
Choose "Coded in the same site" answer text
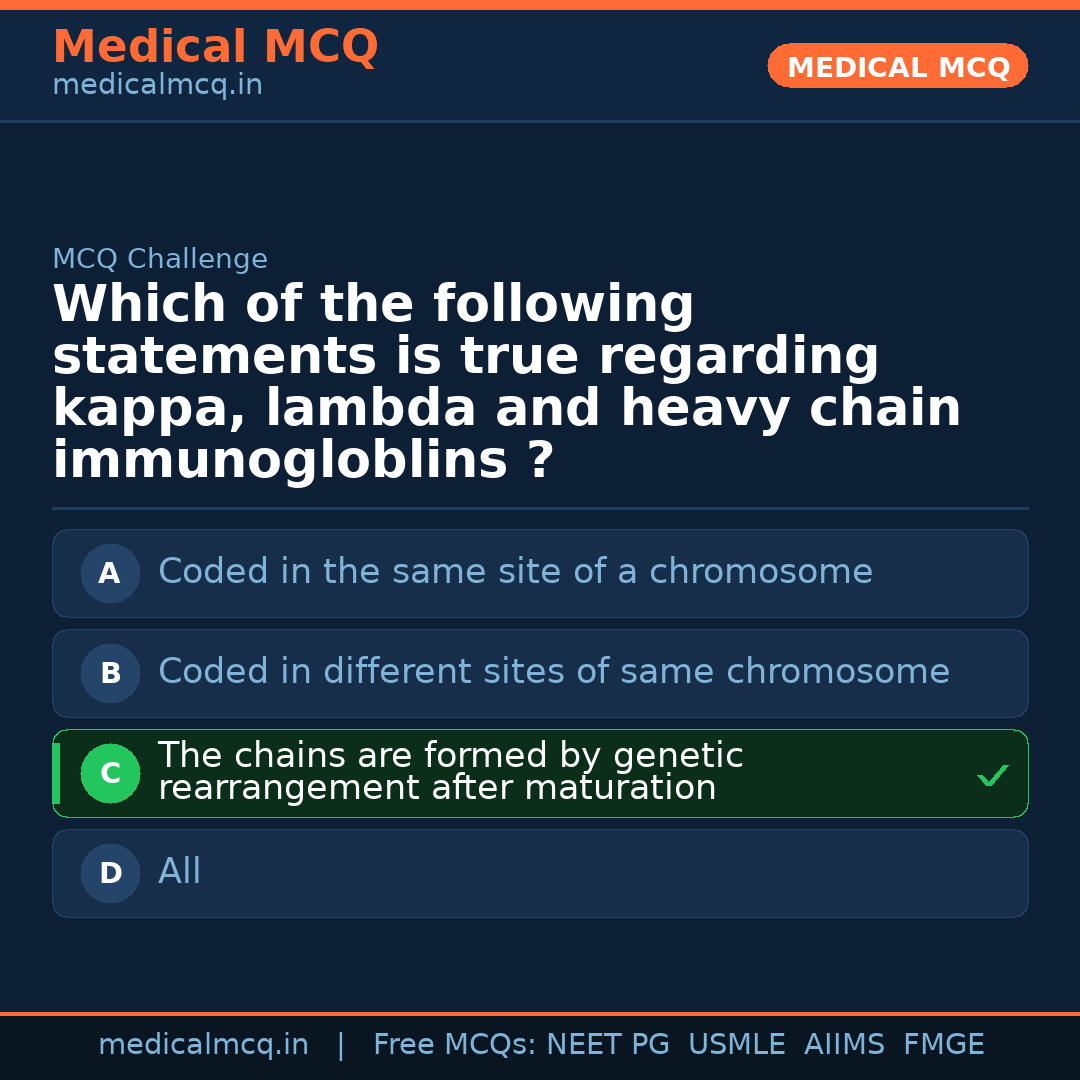(x=515, y=572)
